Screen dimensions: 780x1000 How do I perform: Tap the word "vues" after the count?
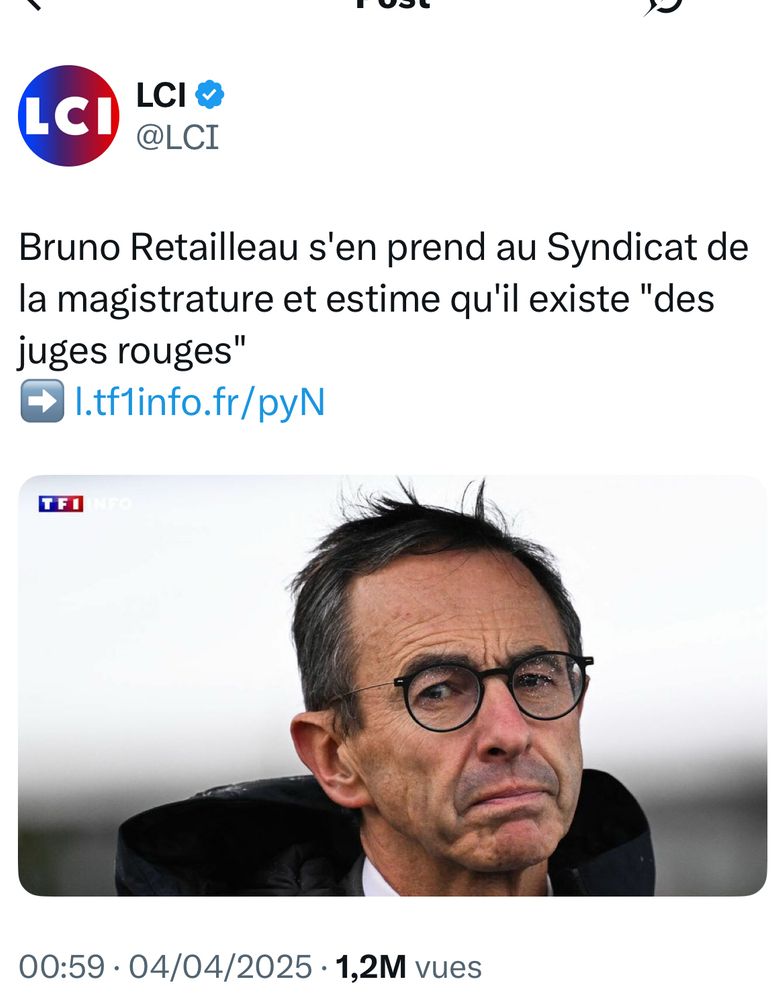pos(448,967)
